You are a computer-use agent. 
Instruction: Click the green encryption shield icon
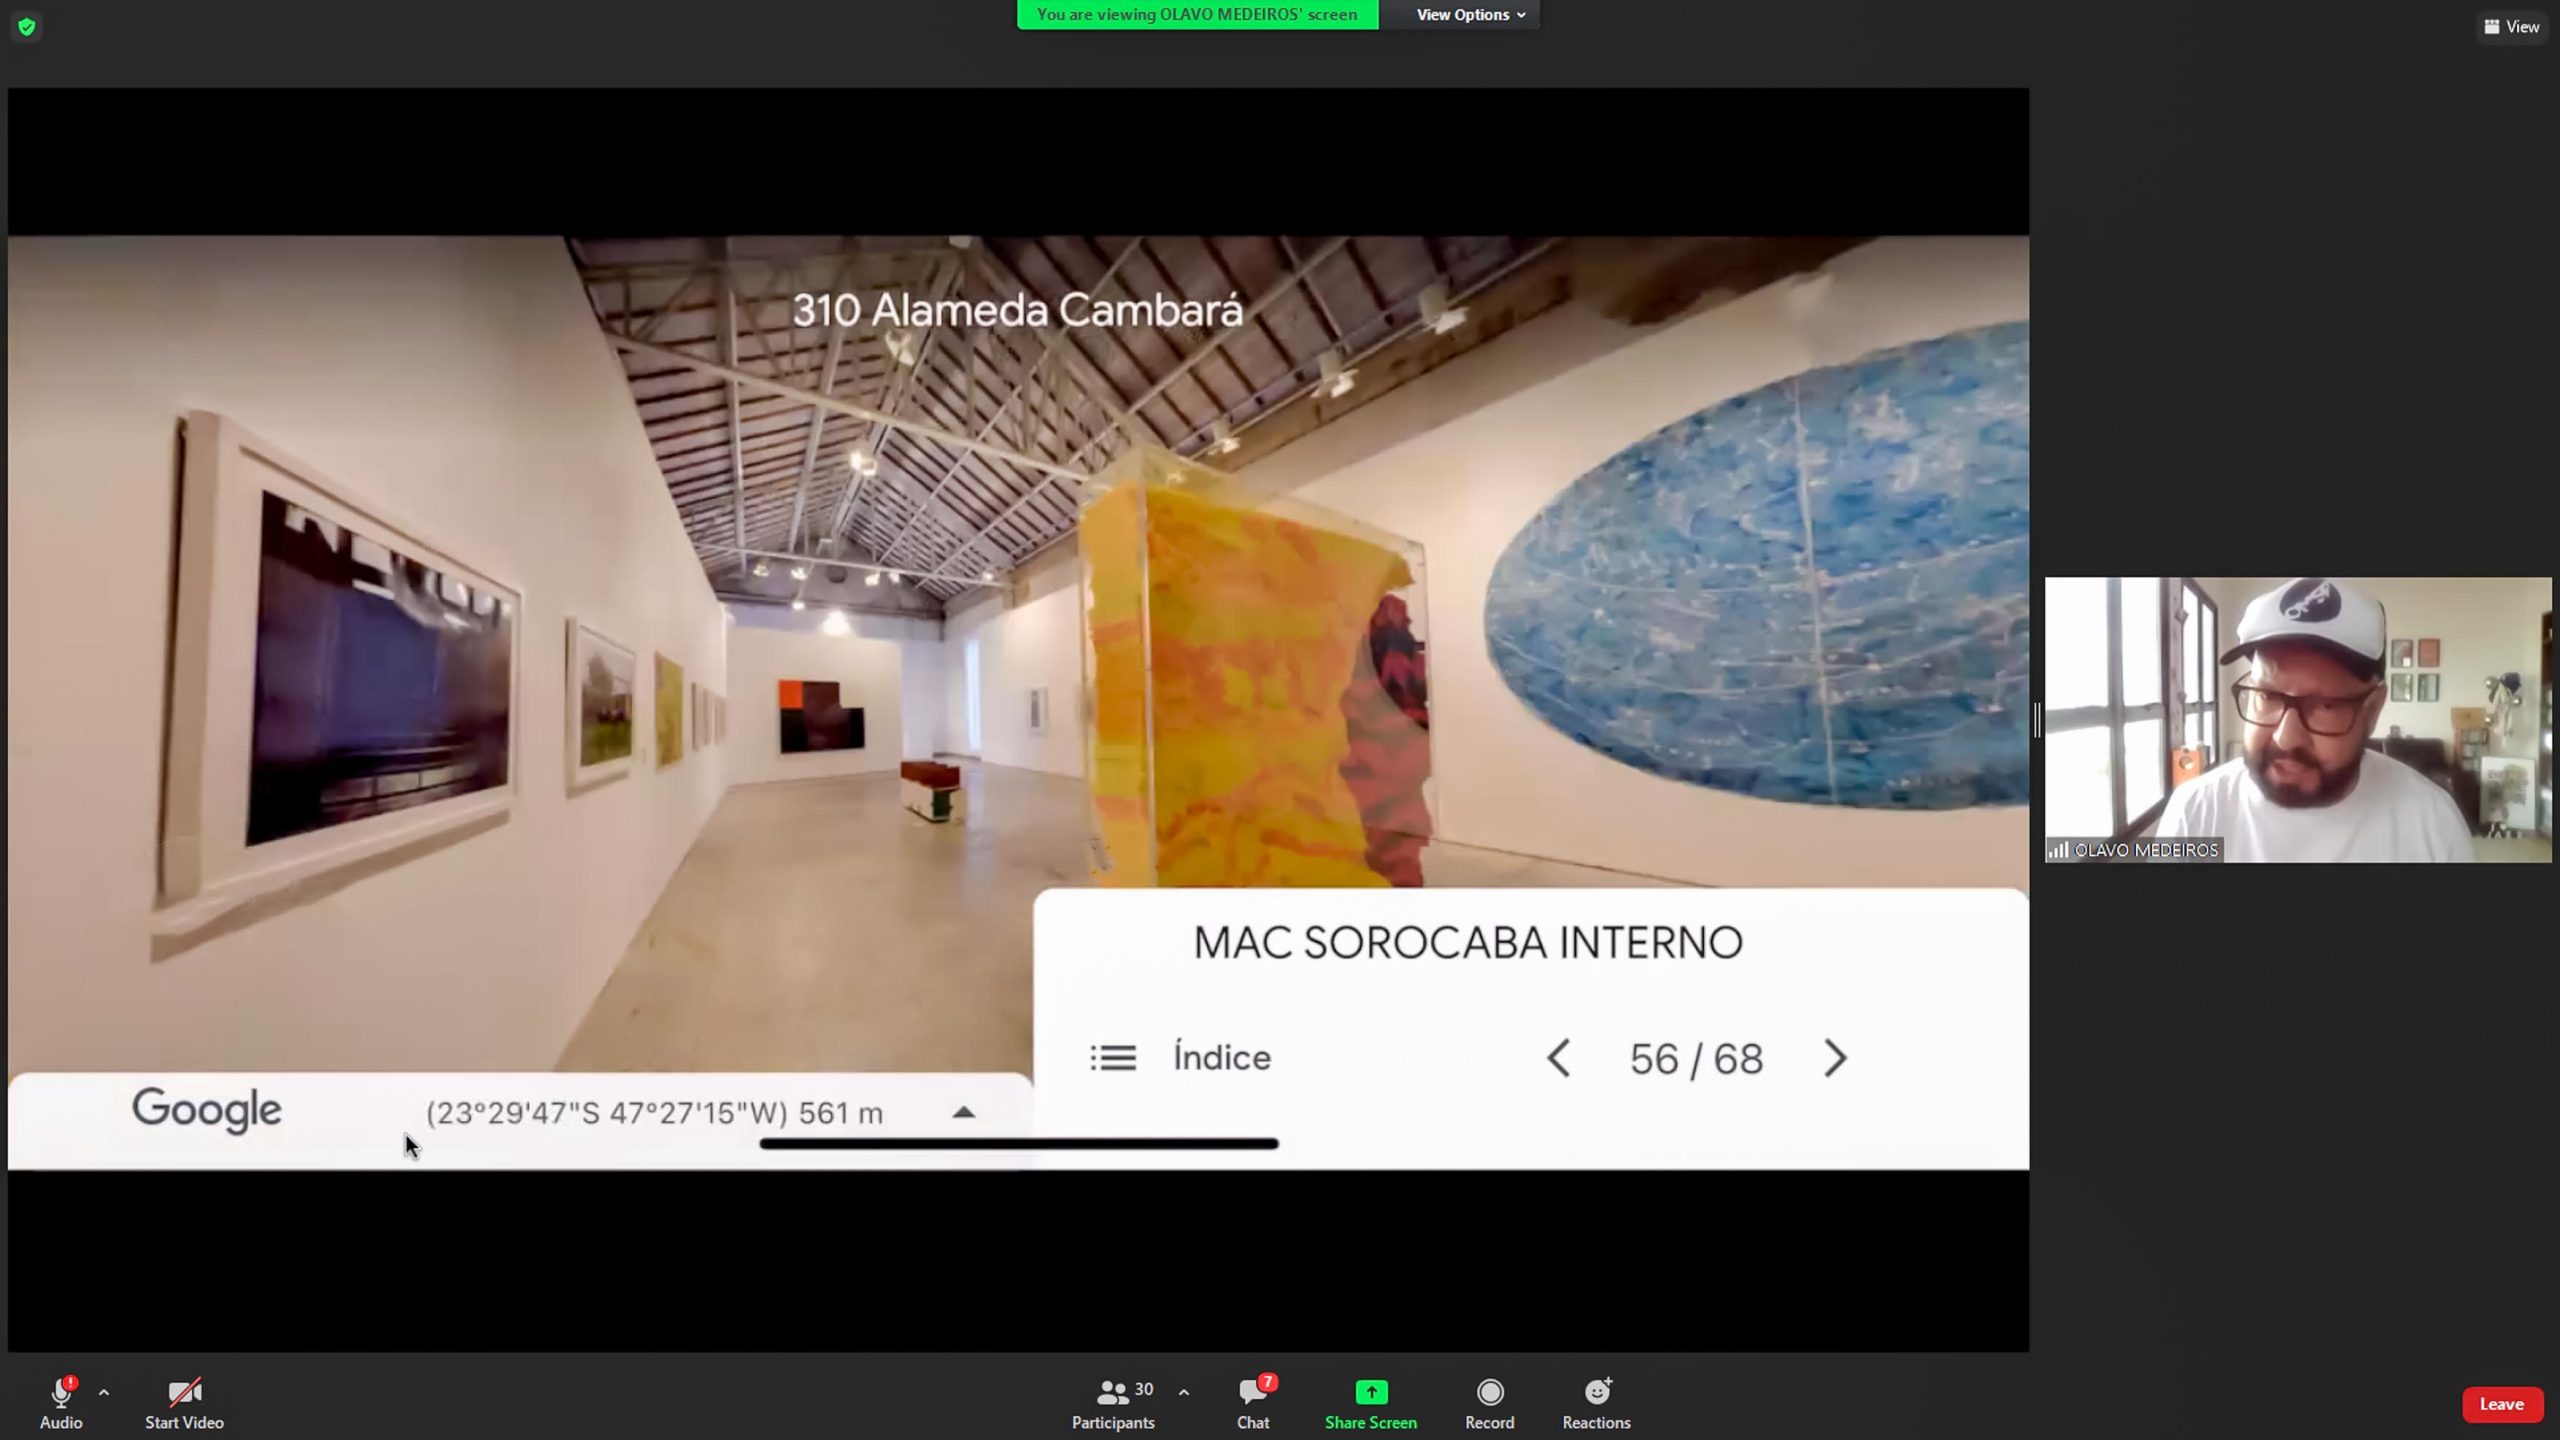point(27,27)
